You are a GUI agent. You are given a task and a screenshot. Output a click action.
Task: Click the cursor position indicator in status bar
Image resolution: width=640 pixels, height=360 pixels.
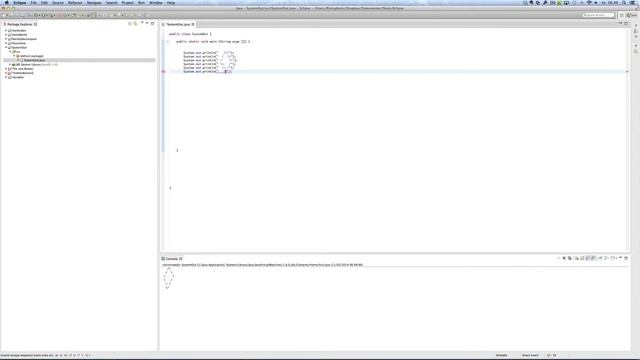[551, 355]
